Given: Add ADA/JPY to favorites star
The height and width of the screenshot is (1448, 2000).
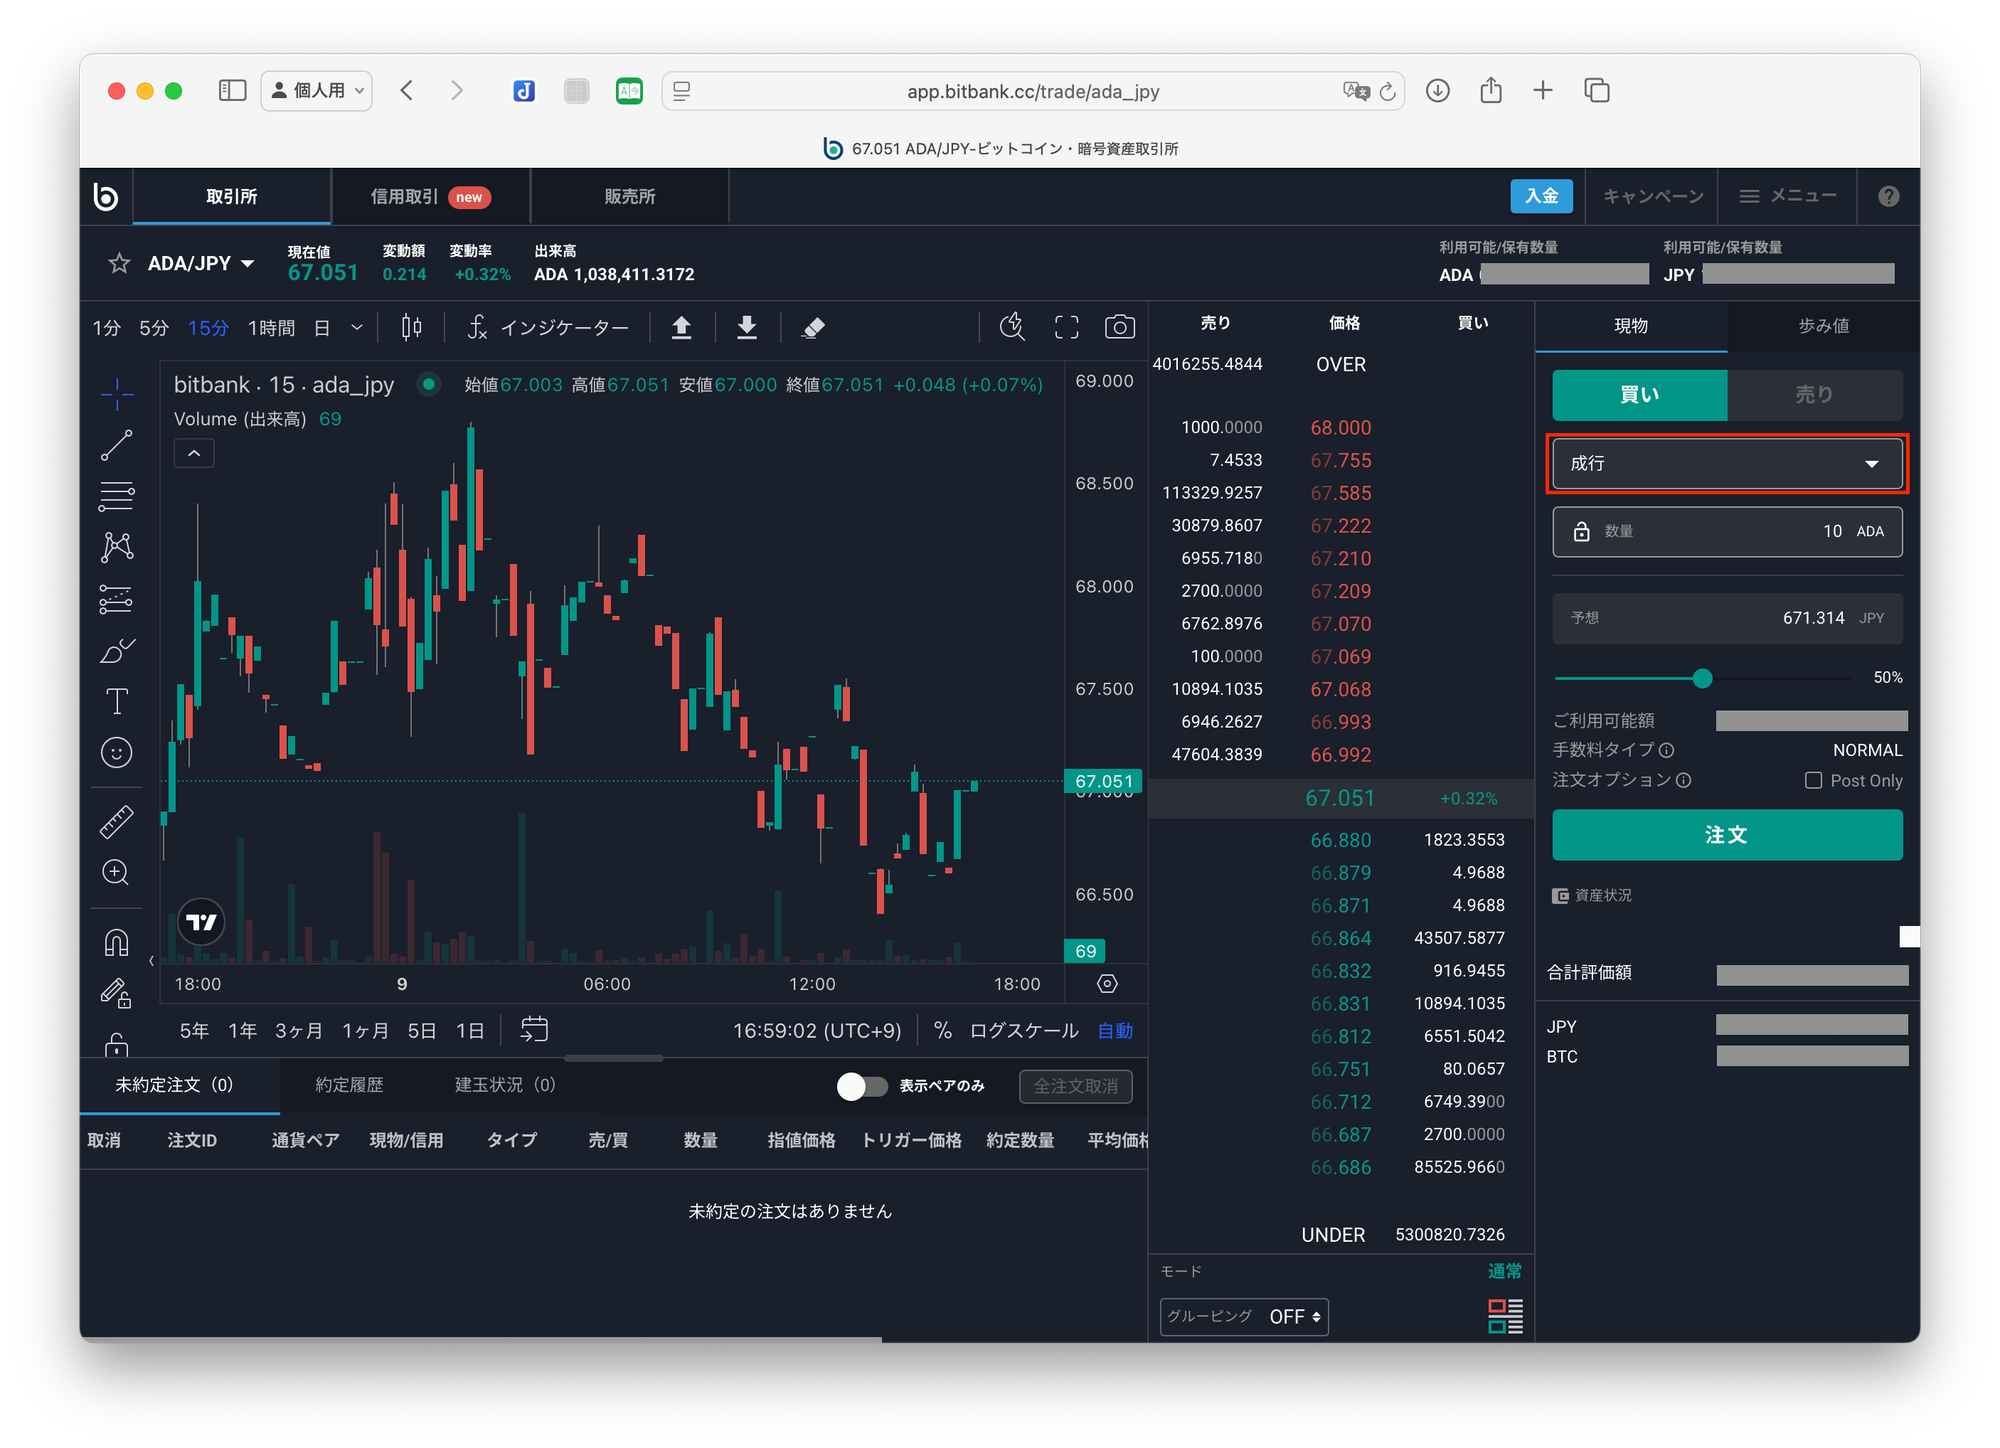Looking at the screenshot, I should pyautogui.click(x=119, y=263).
